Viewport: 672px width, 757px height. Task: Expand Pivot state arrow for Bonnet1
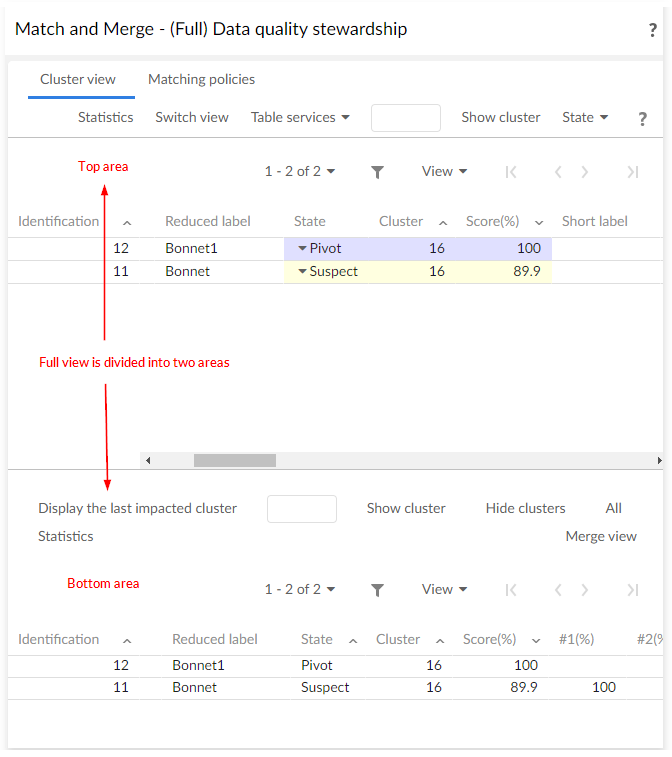302,249
